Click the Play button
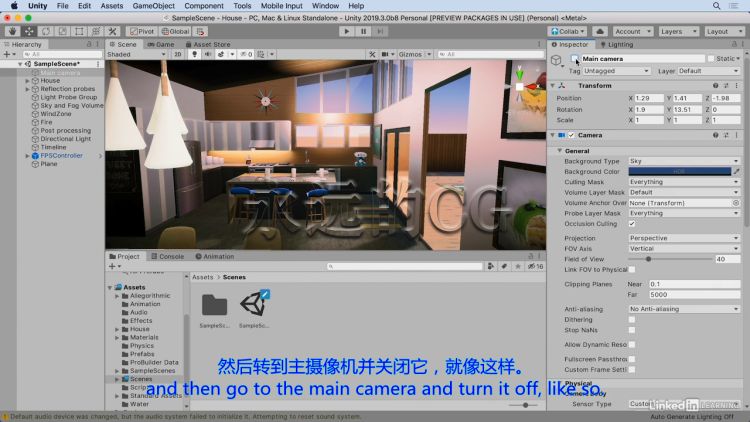The image size is (750, 422). [x=347, y=31]
